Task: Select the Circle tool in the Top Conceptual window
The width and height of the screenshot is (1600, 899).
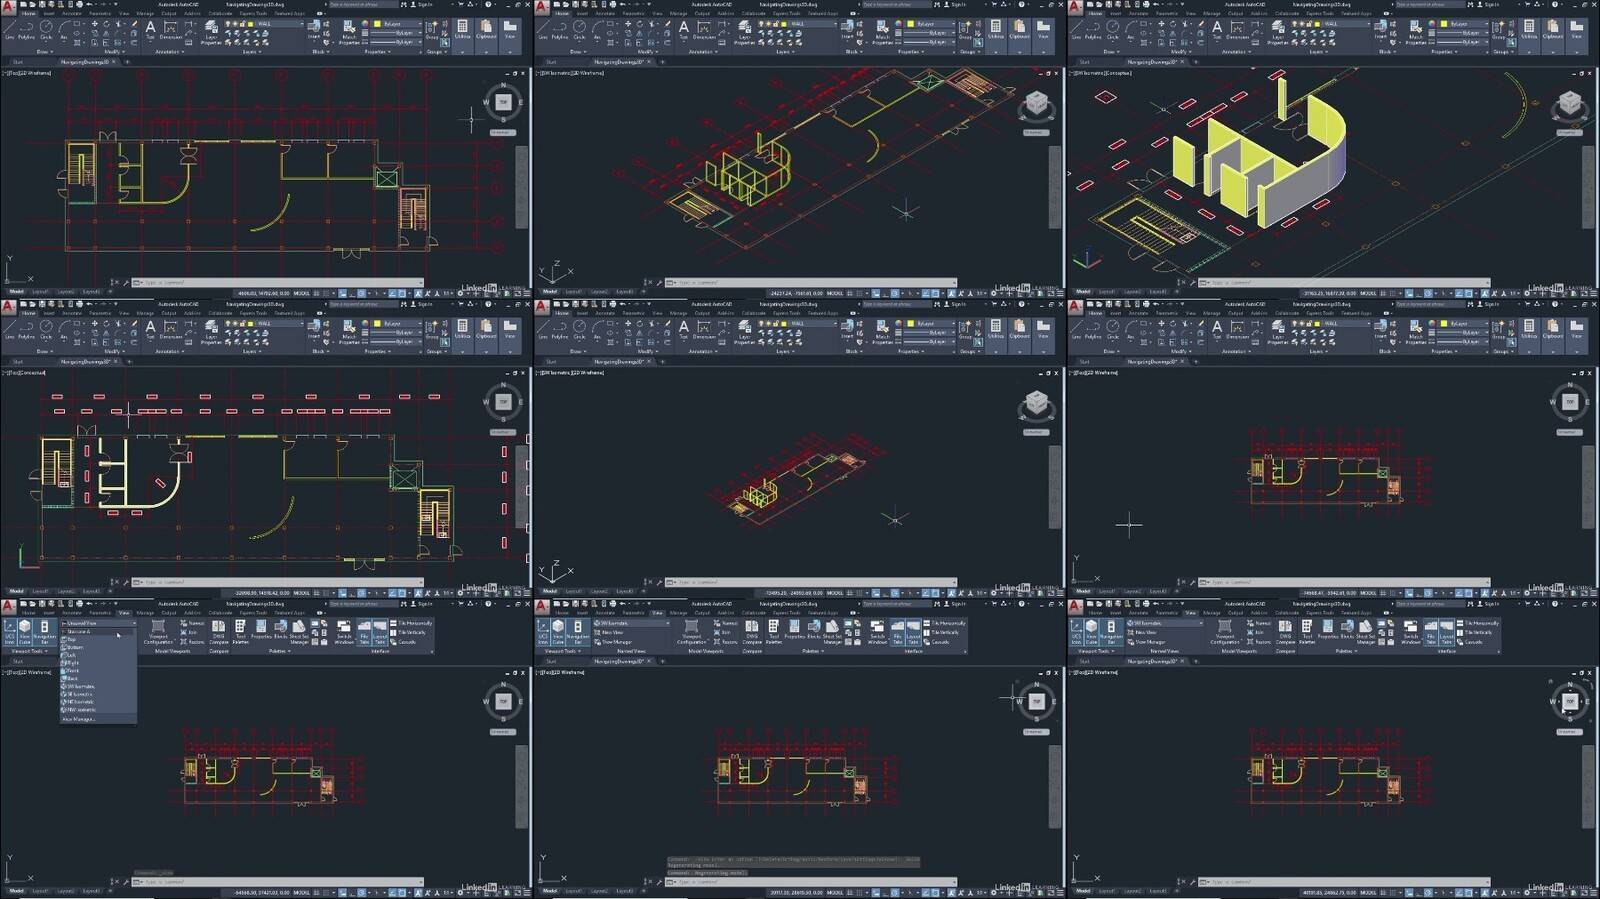Action: pyautogui.click(x=46, y=330)
